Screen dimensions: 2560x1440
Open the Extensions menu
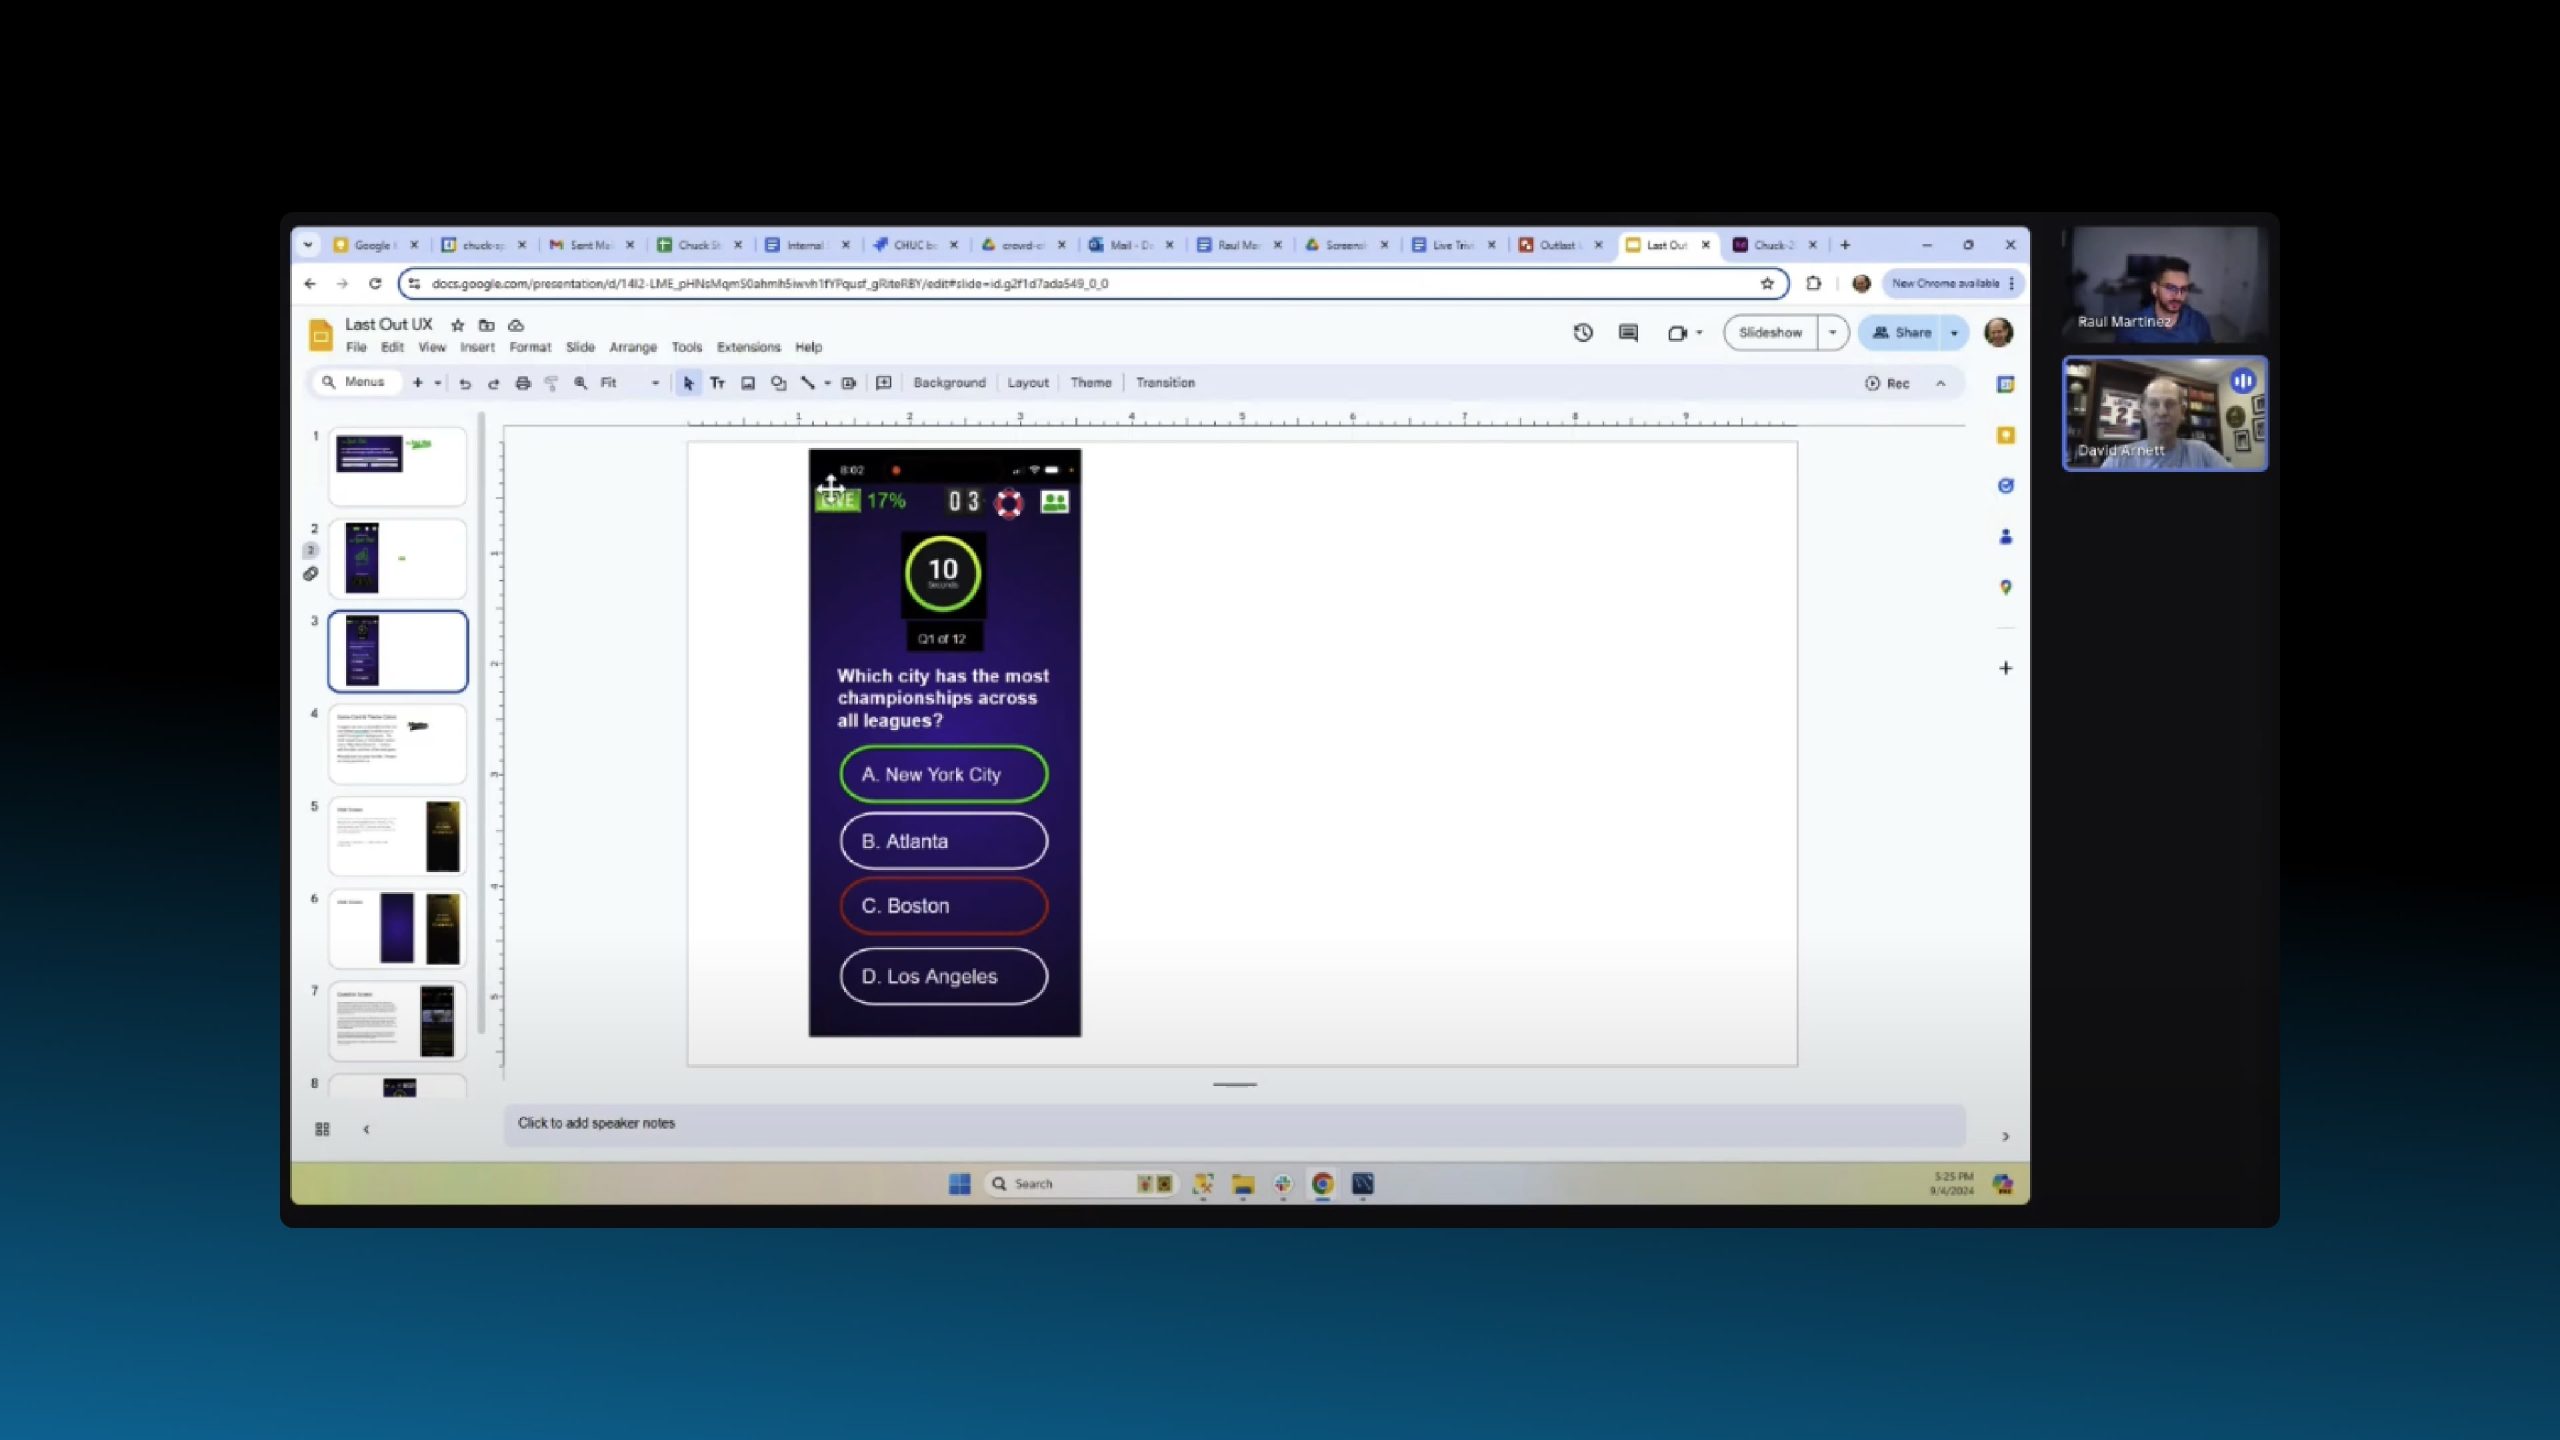tap(748, 347)
